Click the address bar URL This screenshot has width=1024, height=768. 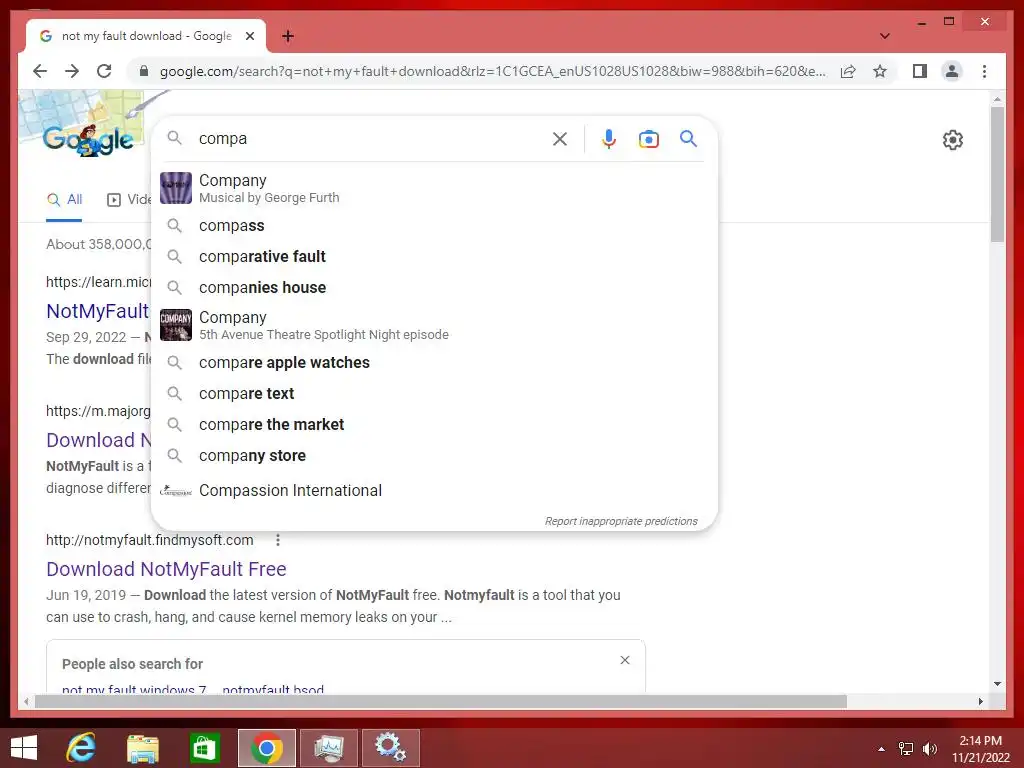pyautogui.click(x=492, y=71)
